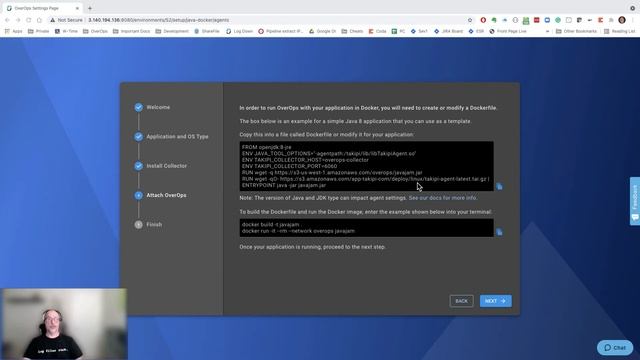
Task: Open the Cheats bookmarks folder
Action: click(352, 31)
